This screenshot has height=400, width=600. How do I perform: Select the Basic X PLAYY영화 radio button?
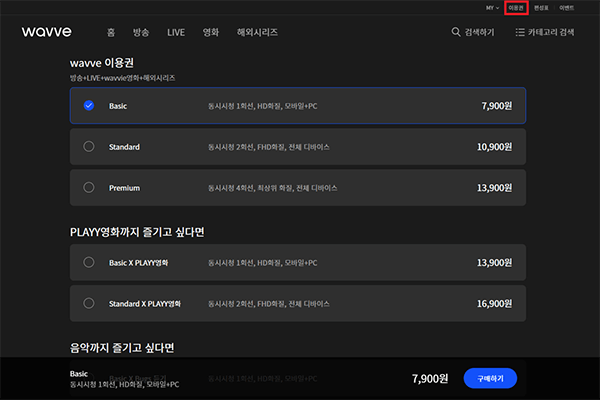[89, 262]
